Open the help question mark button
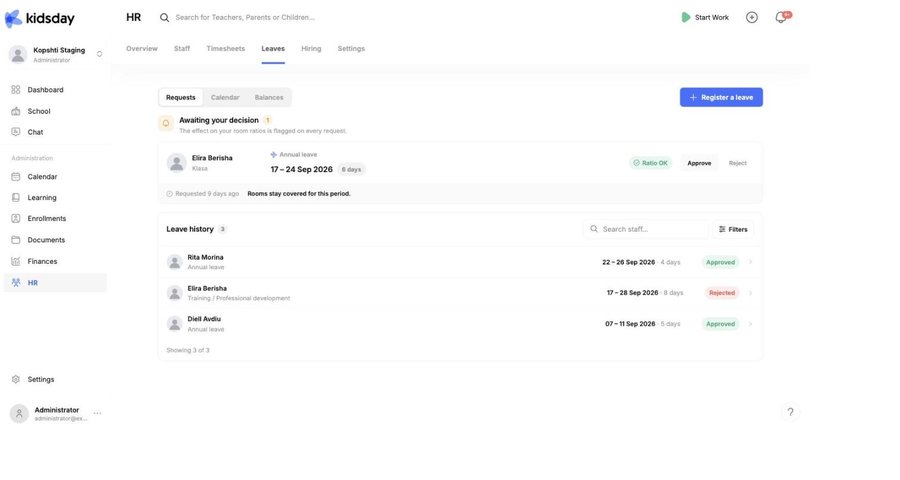Viewport: 900px width, 480px height. (790, 412)
